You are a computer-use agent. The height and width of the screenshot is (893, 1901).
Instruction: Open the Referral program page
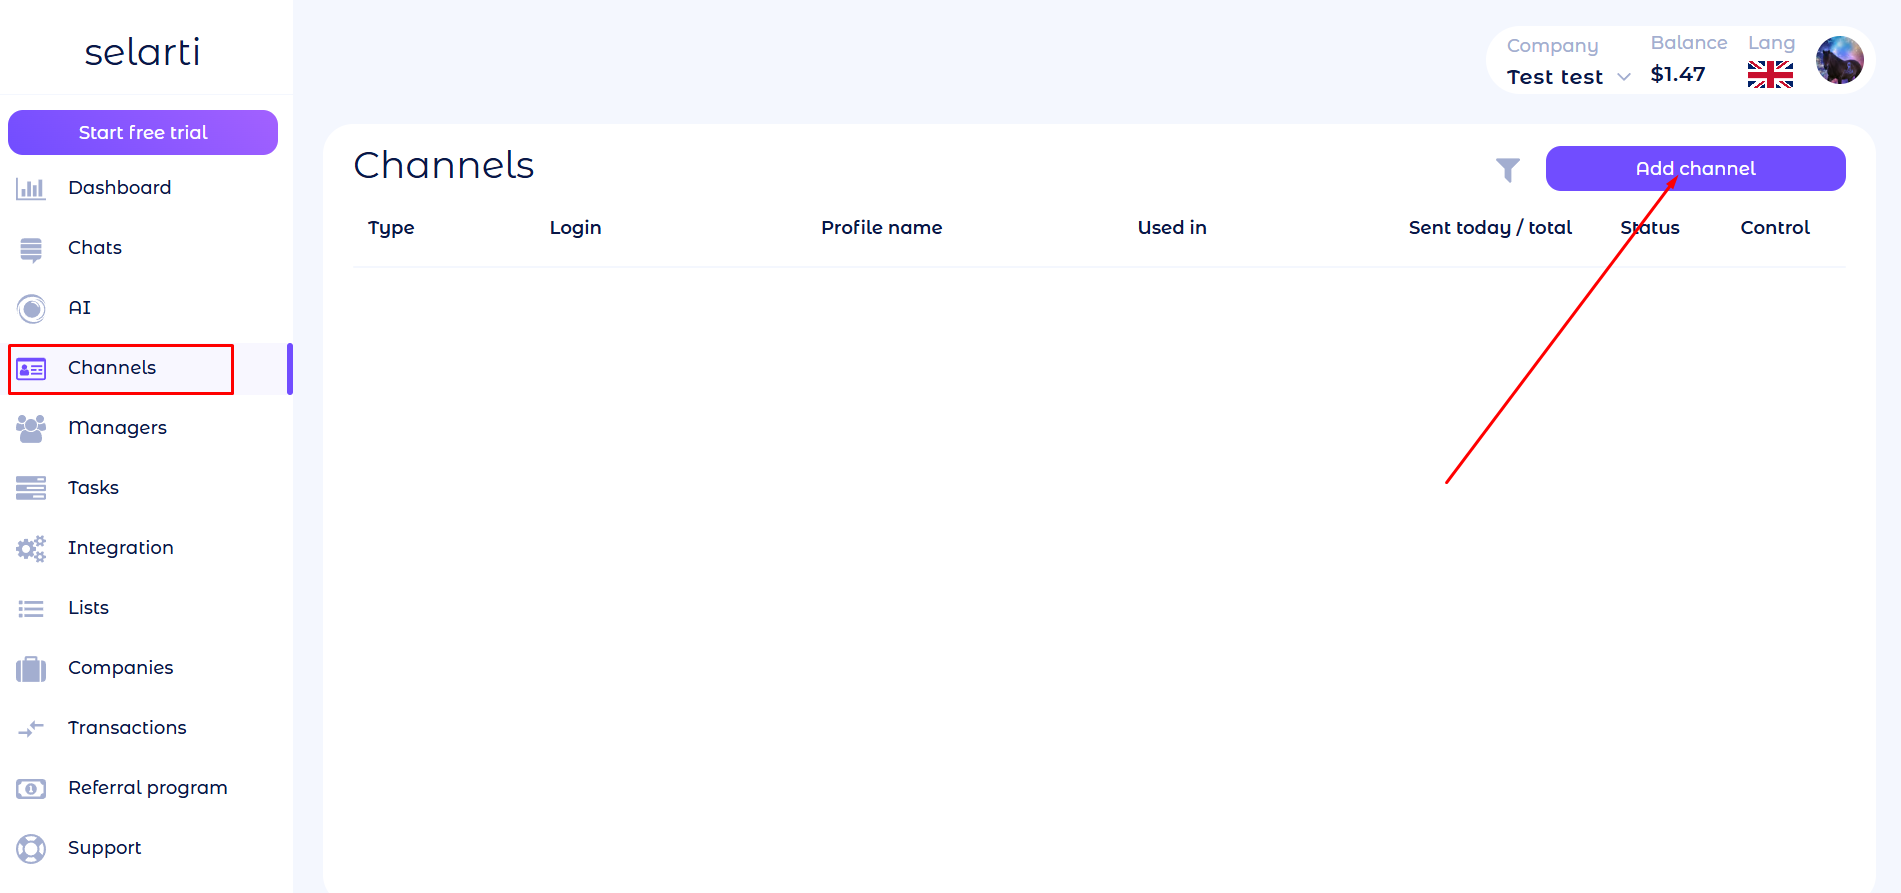pos(147,788)
